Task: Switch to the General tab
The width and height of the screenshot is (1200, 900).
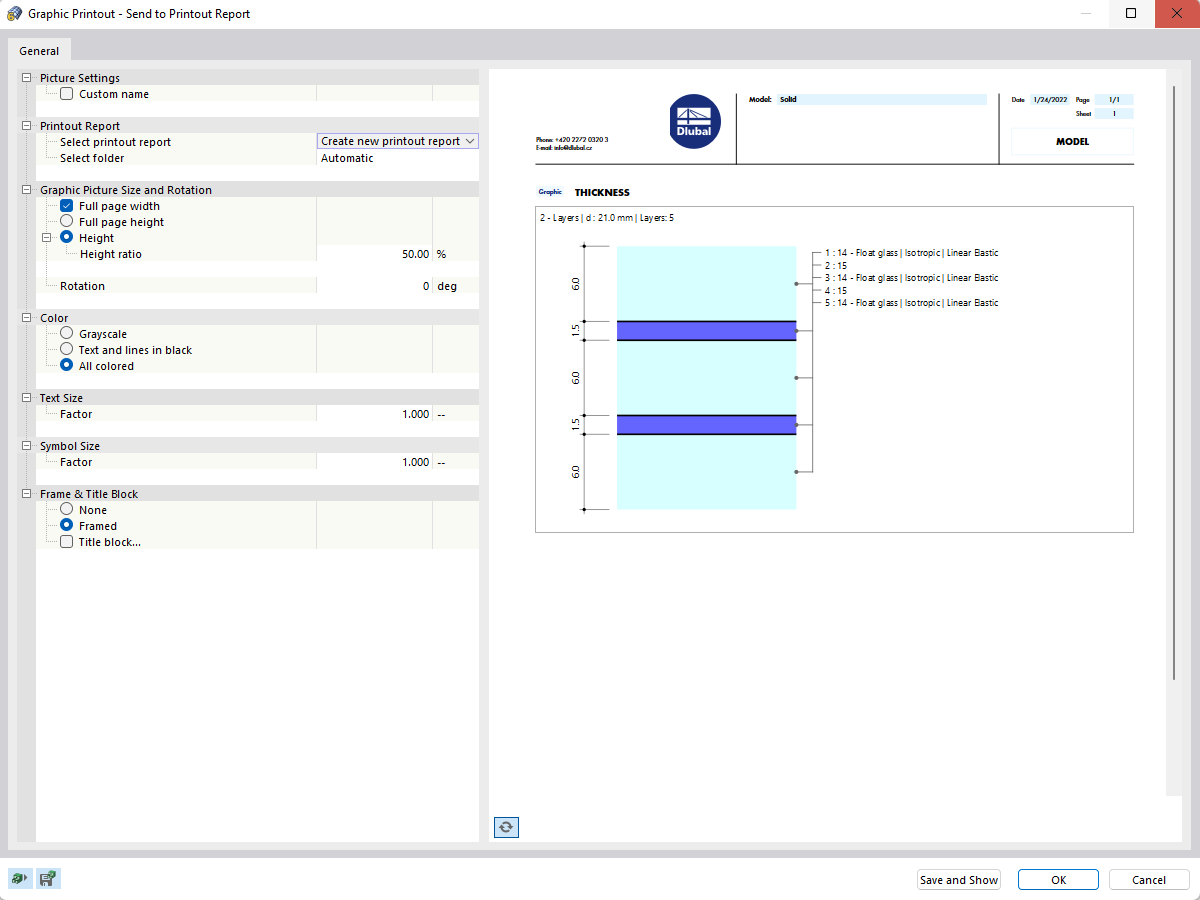Action: (x=39, y=51)
